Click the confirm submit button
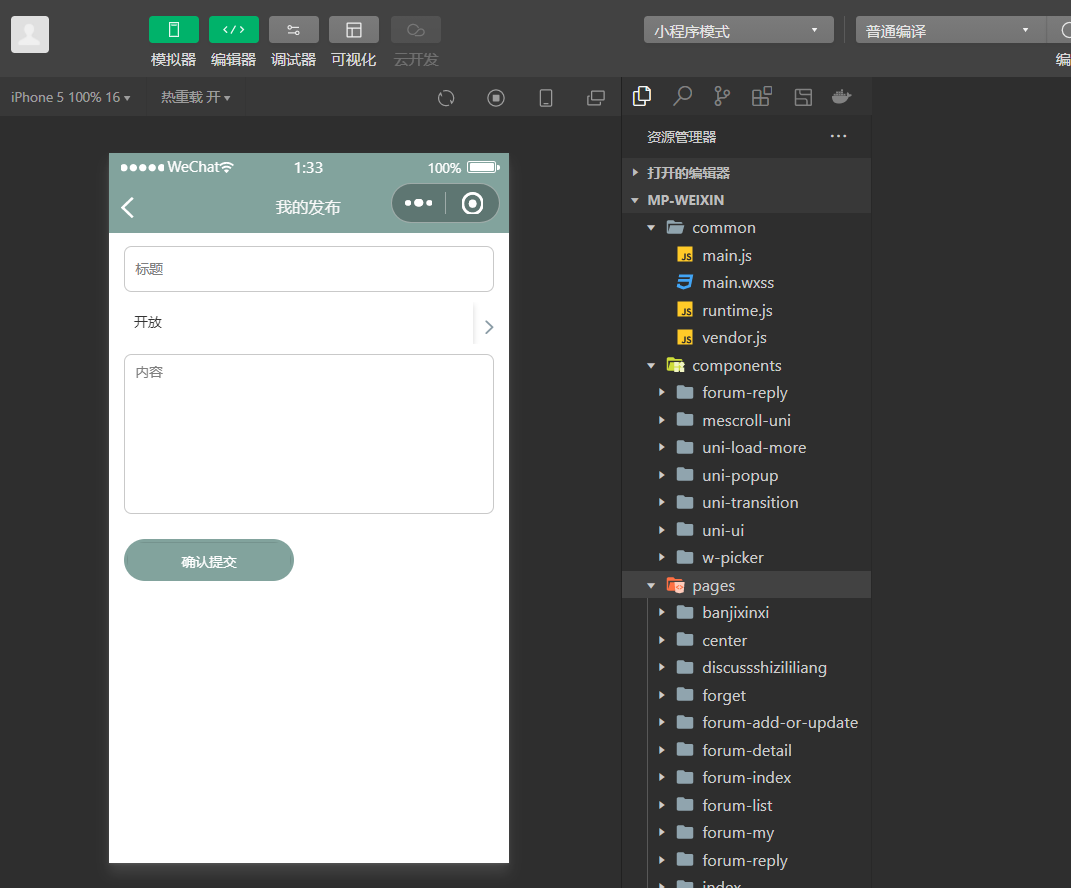Image resolution: width=1071 pixels, height=888 pixels. [209, 560]
